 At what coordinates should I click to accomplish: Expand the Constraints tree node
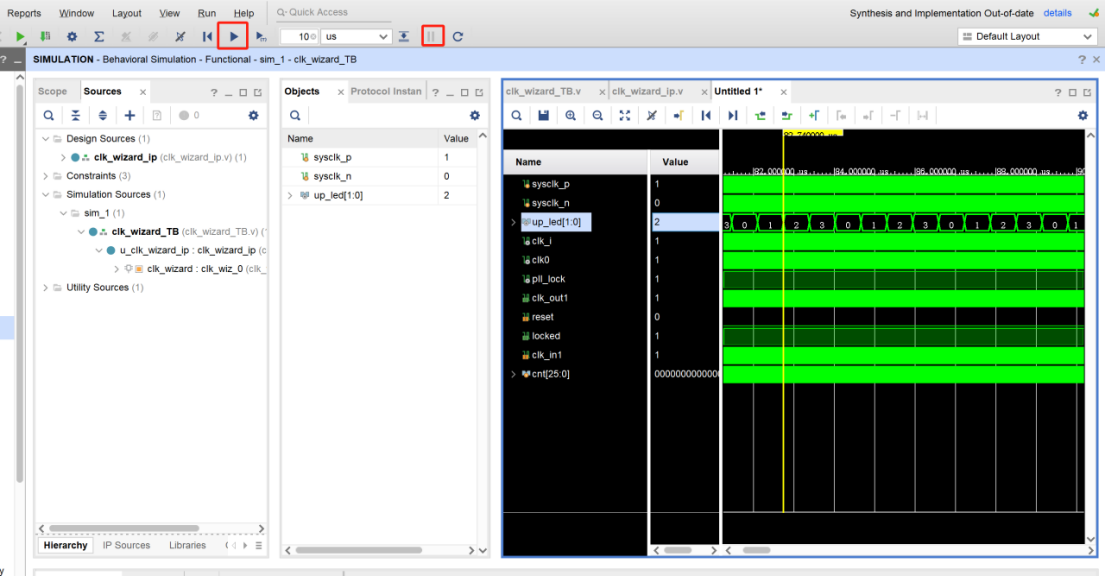pyautogui.click(x=46, y=176)
